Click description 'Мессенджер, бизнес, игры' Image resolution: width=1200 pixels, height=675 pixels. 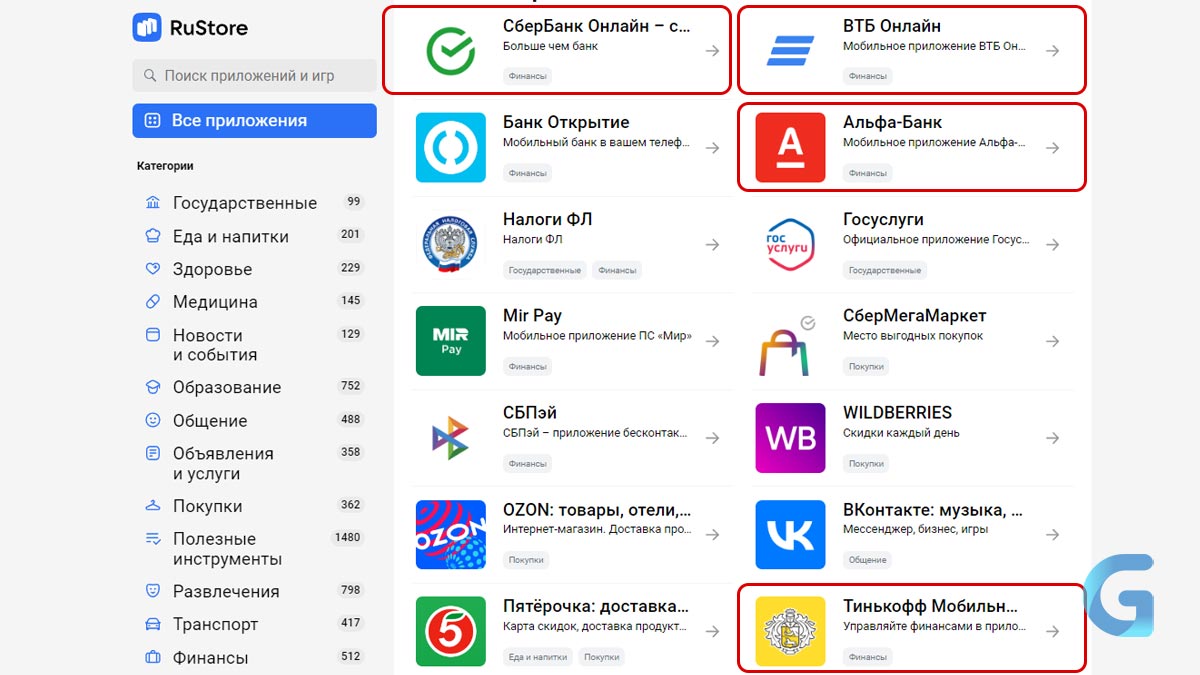click(x=916, y=530)
